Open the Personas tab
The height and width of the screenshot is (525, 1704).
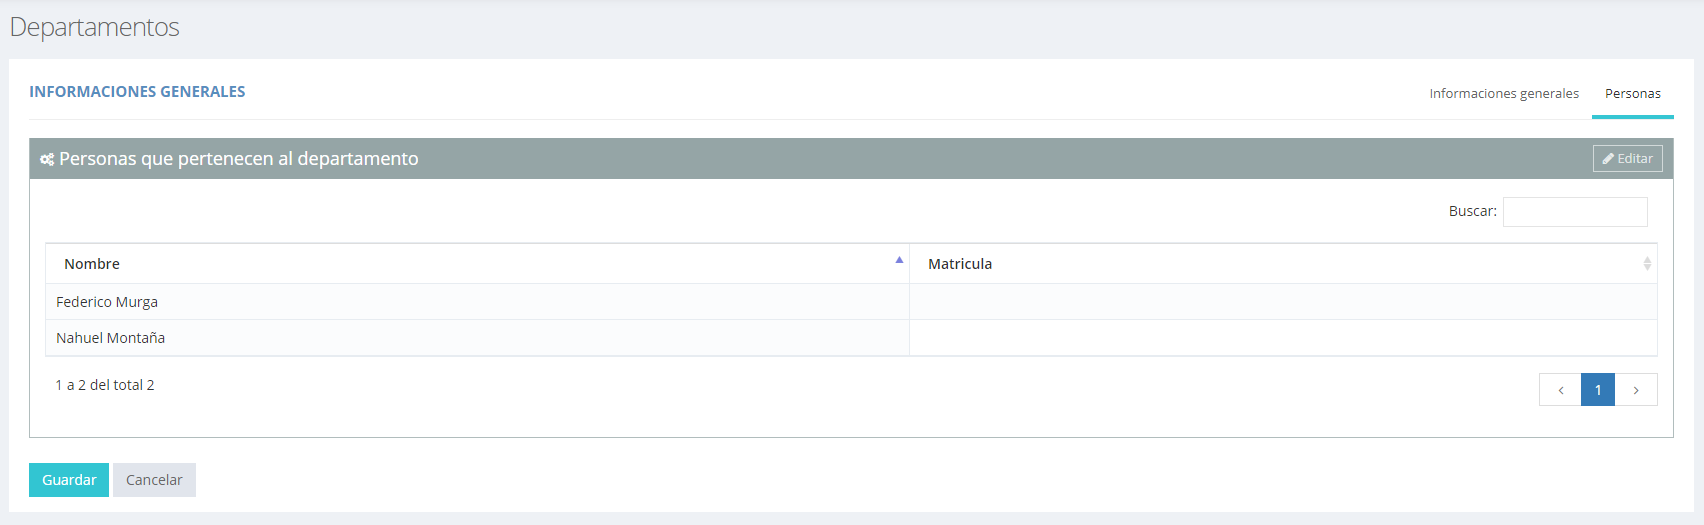1632,93
